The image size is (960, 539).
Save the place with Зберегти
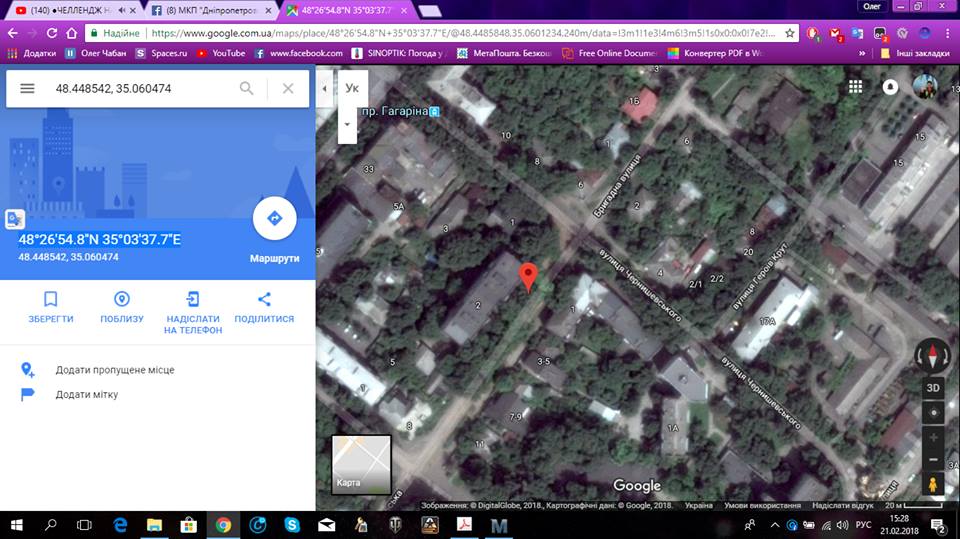pos(51,306)
